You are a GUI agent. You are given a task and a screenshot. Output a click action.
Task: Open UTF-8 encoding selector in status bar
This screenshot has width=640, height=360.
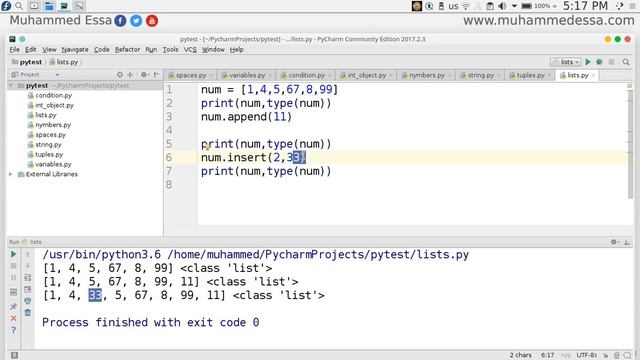coord(587,355)
